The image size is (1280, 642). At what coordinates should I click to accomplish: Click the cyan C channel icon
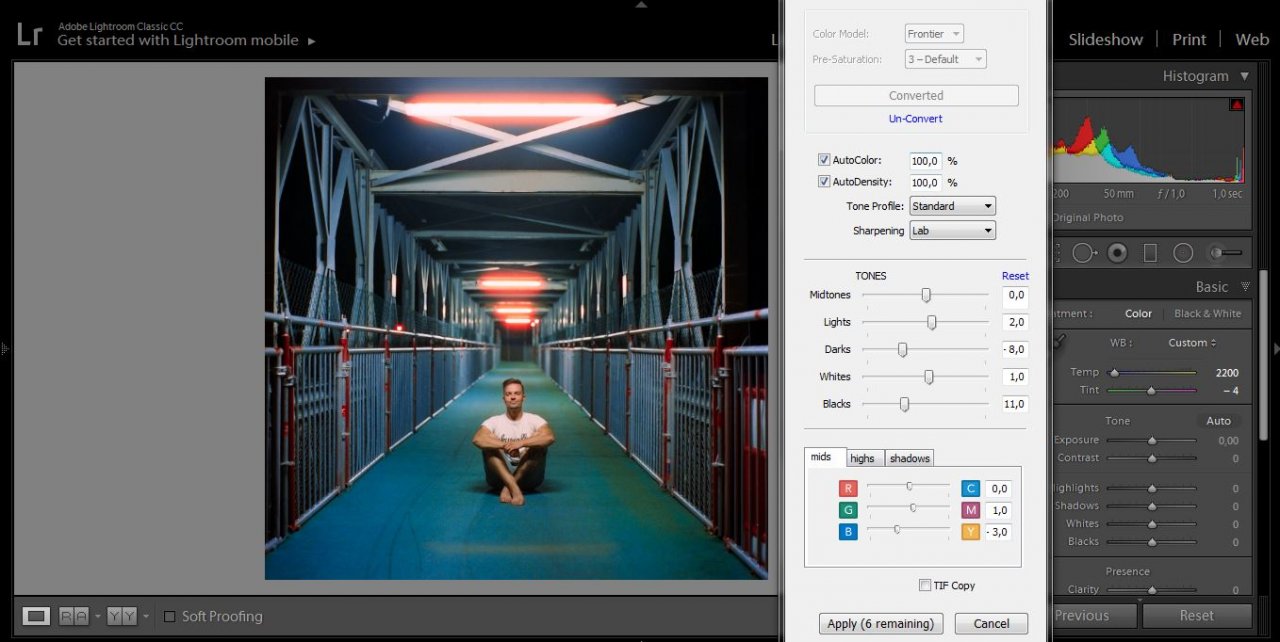coord(970,489)
